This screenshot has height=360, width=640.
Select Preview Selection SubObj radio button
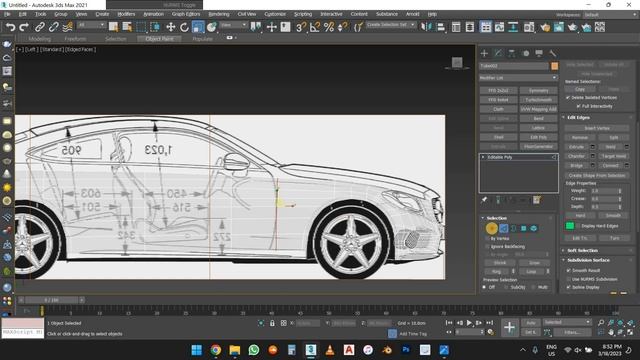[x=506, y=287]
